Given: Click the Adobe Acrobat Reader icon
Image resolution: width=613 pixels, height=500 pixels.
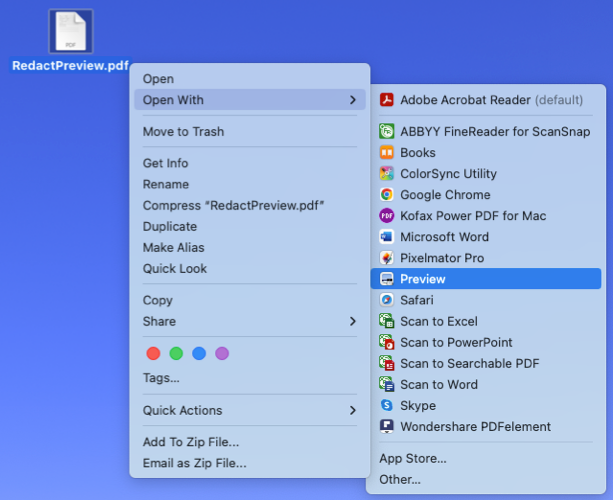Looking at the screenshot, I should [386, 100].
